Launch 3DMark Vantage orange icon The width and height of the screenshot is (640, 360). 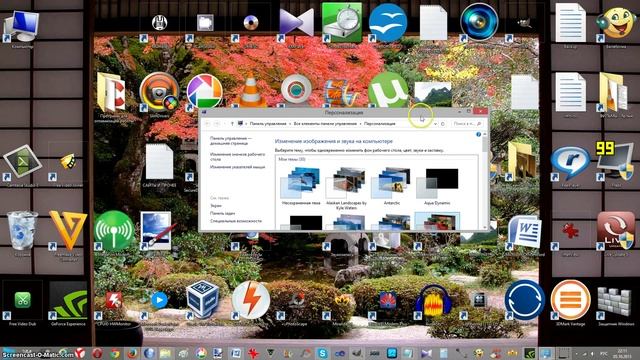[x=570, y=300]
